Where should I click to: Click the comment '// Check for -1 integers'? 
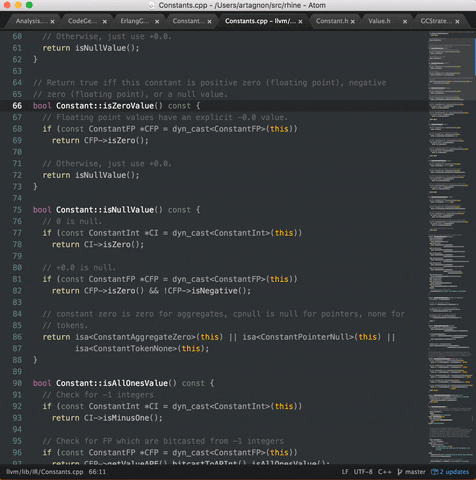click(x=98, y=395)
